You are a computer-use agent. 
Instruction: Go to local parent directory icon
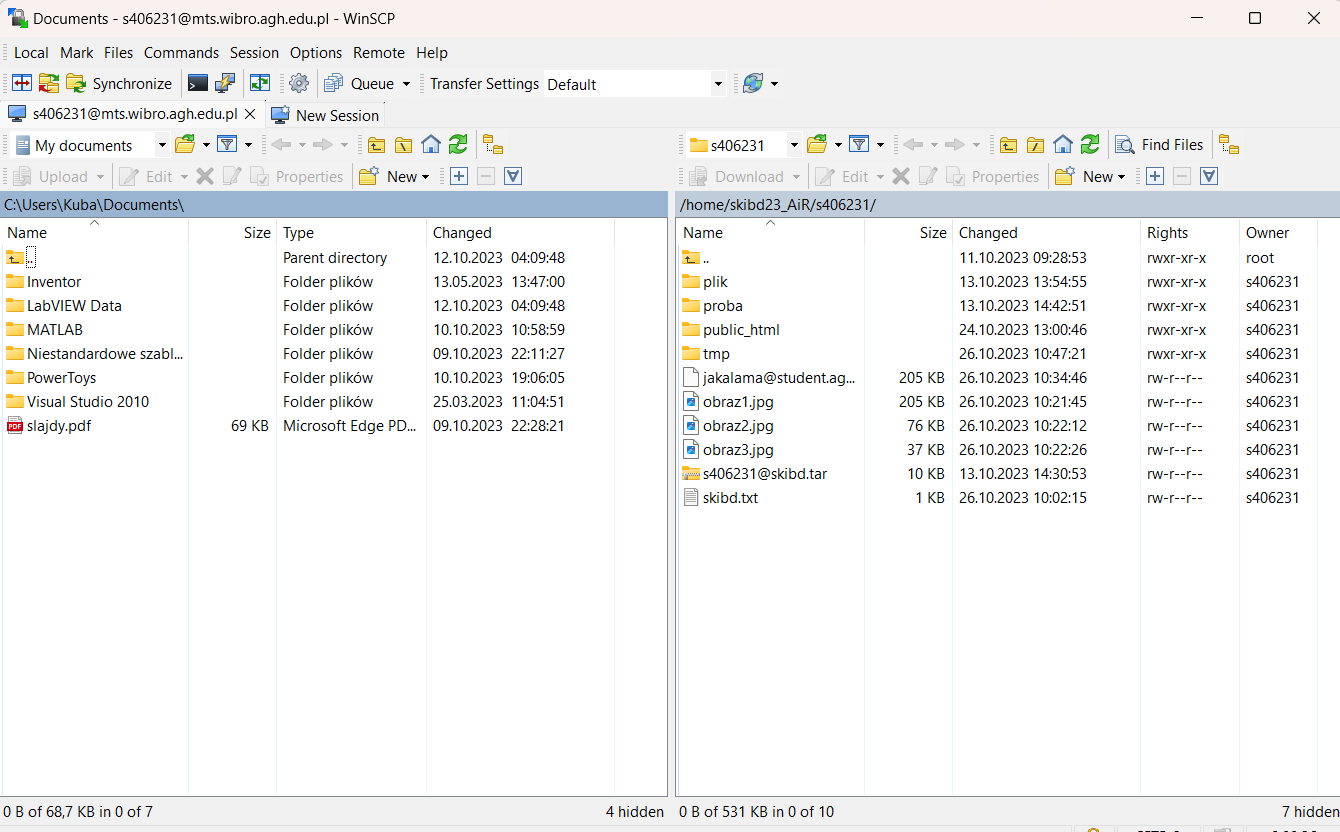pyautogui.click(x=376, y=145)
